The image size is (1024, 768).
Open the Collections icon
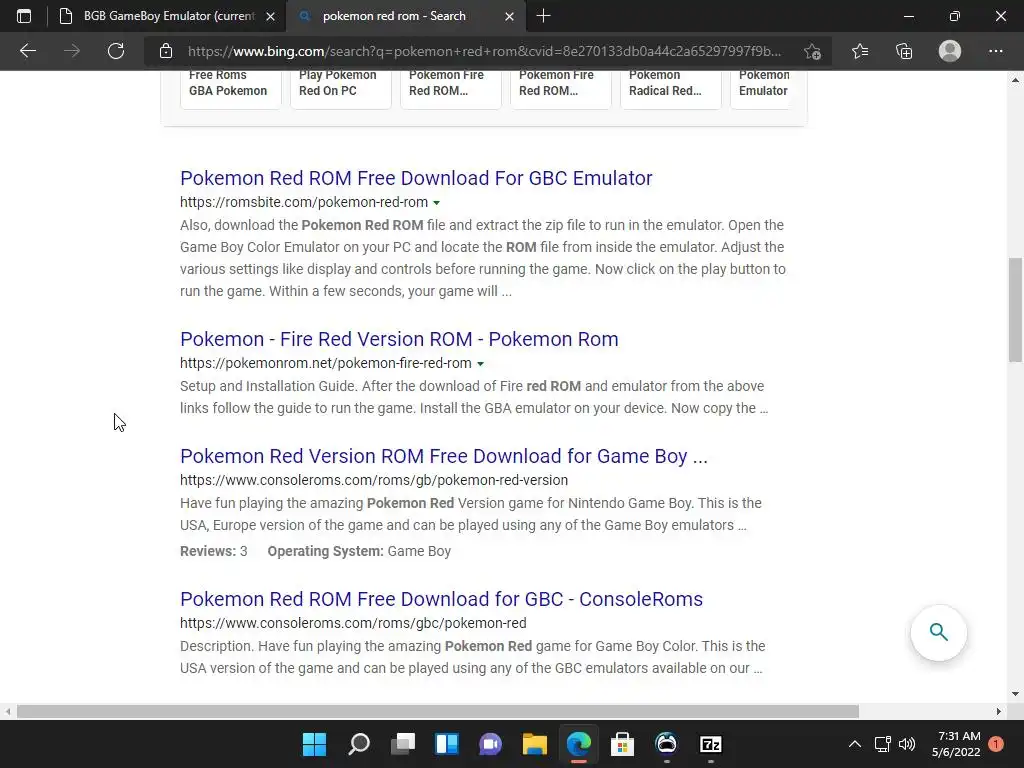(x=904, y=51)
